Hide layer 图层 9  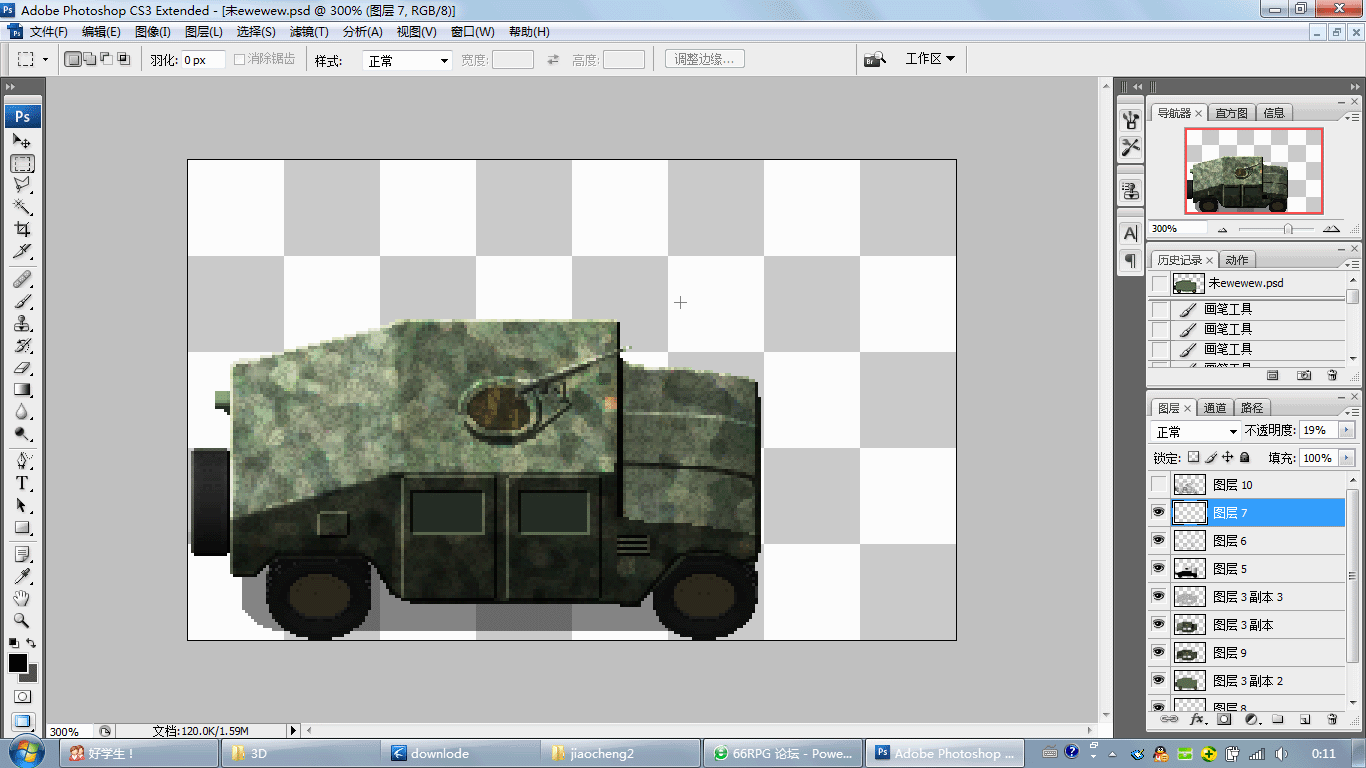pos(1159,653)
